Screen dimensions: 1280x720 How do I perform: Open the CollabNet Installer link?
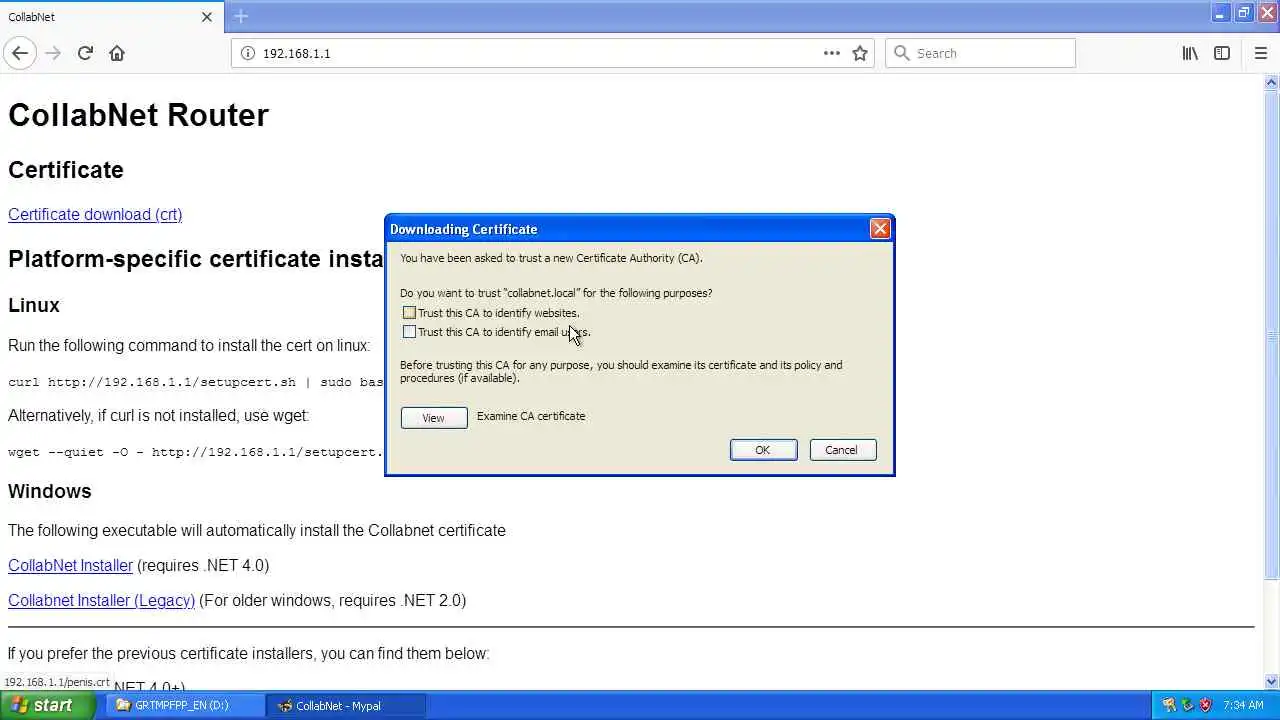[x=70, y=565]
